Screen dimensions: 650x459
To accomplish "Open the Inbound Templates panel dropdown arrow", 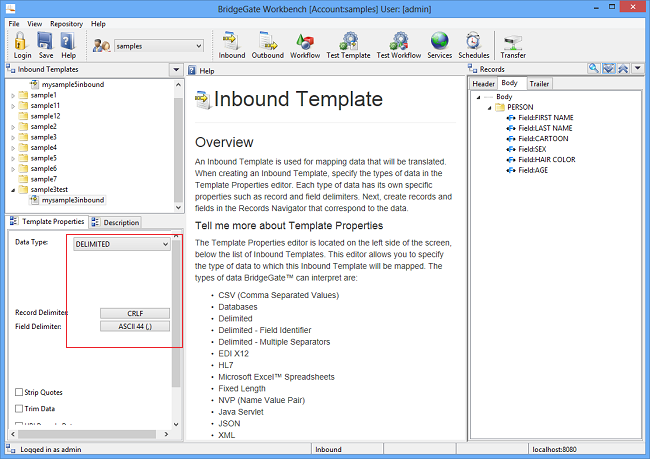I will [176, 69].
